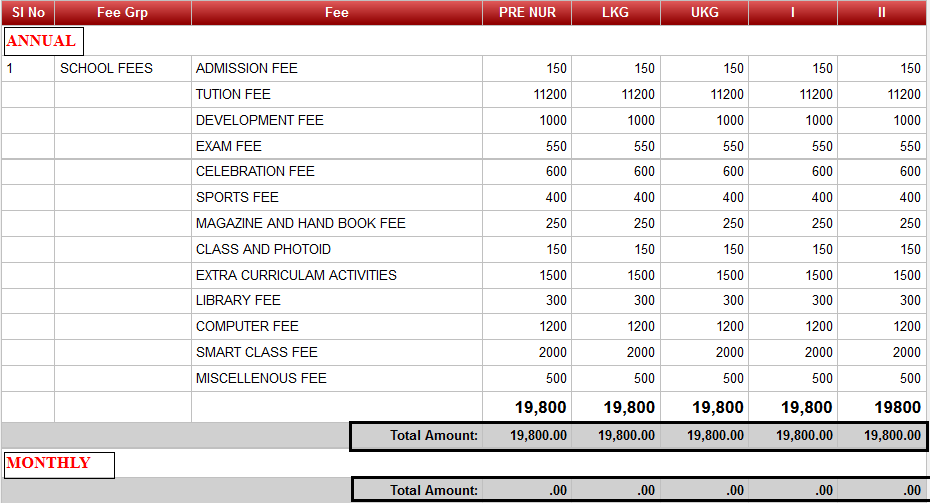Image resolution: width=930 pixels, height=503 pixels.
Task: Click the ADMISSION FEE row label
Action: [247, 69]
